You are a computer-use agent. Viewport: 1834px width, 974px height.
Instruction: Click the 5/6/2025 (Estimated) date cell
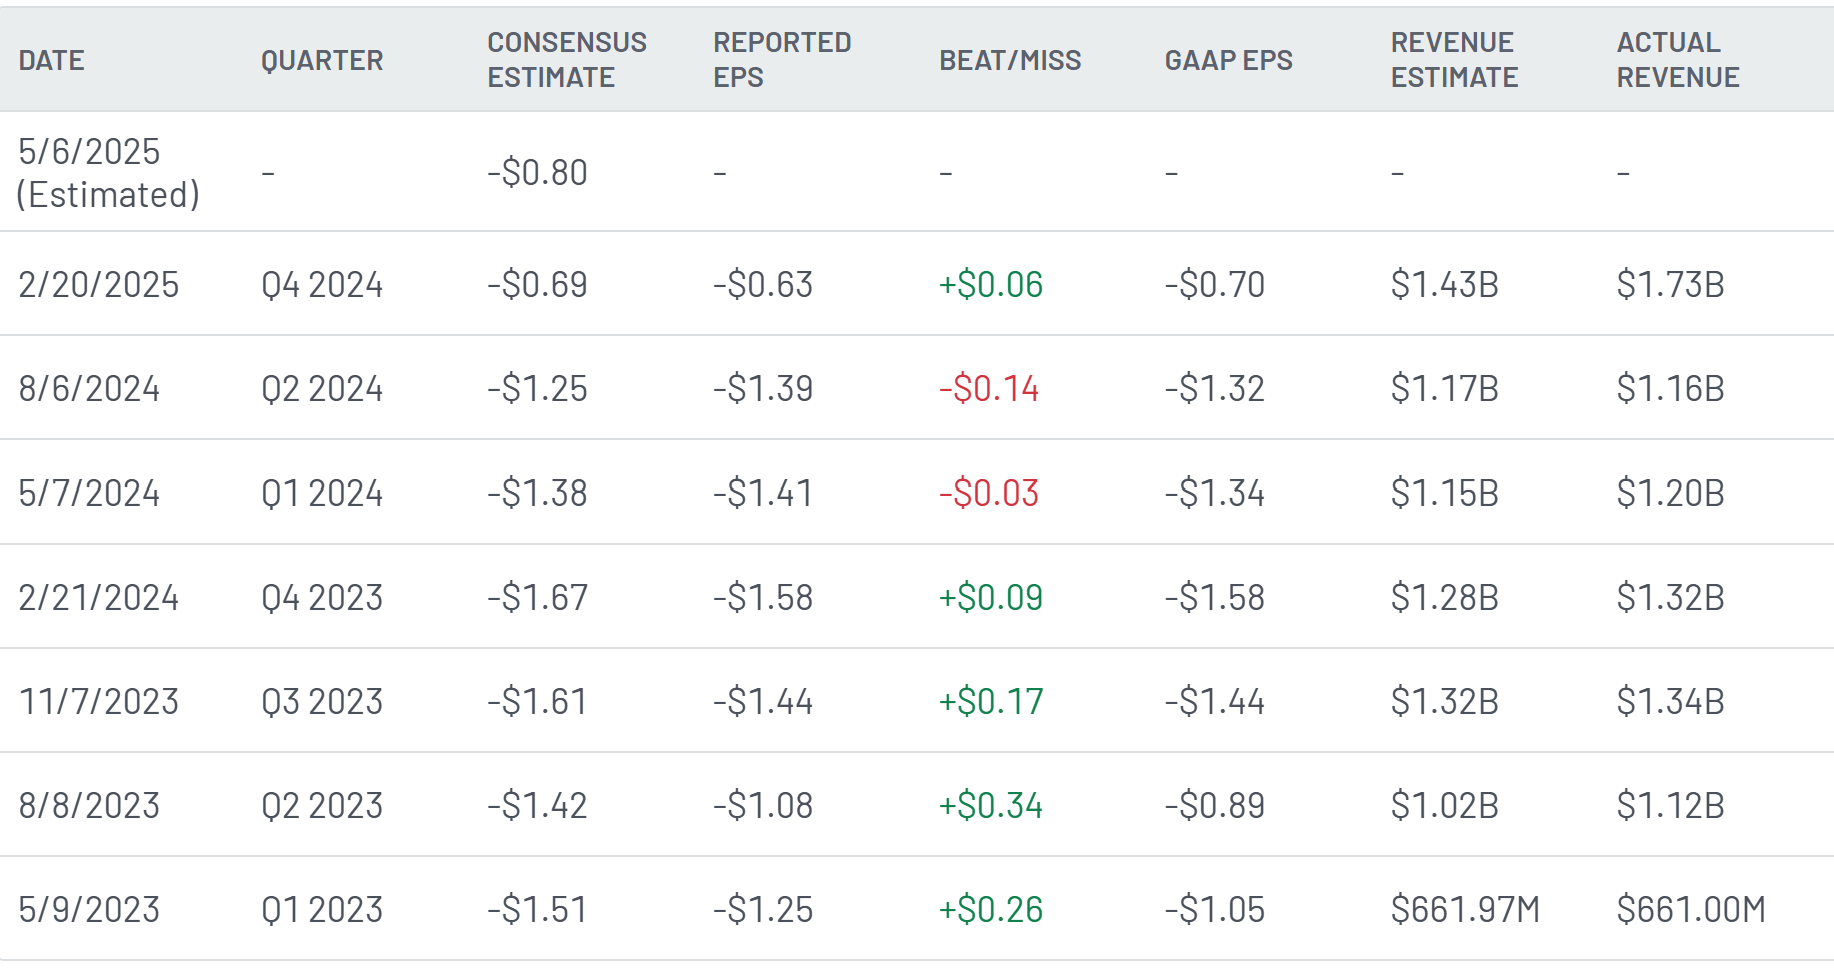pyautogui.click(x=109, y=173)
